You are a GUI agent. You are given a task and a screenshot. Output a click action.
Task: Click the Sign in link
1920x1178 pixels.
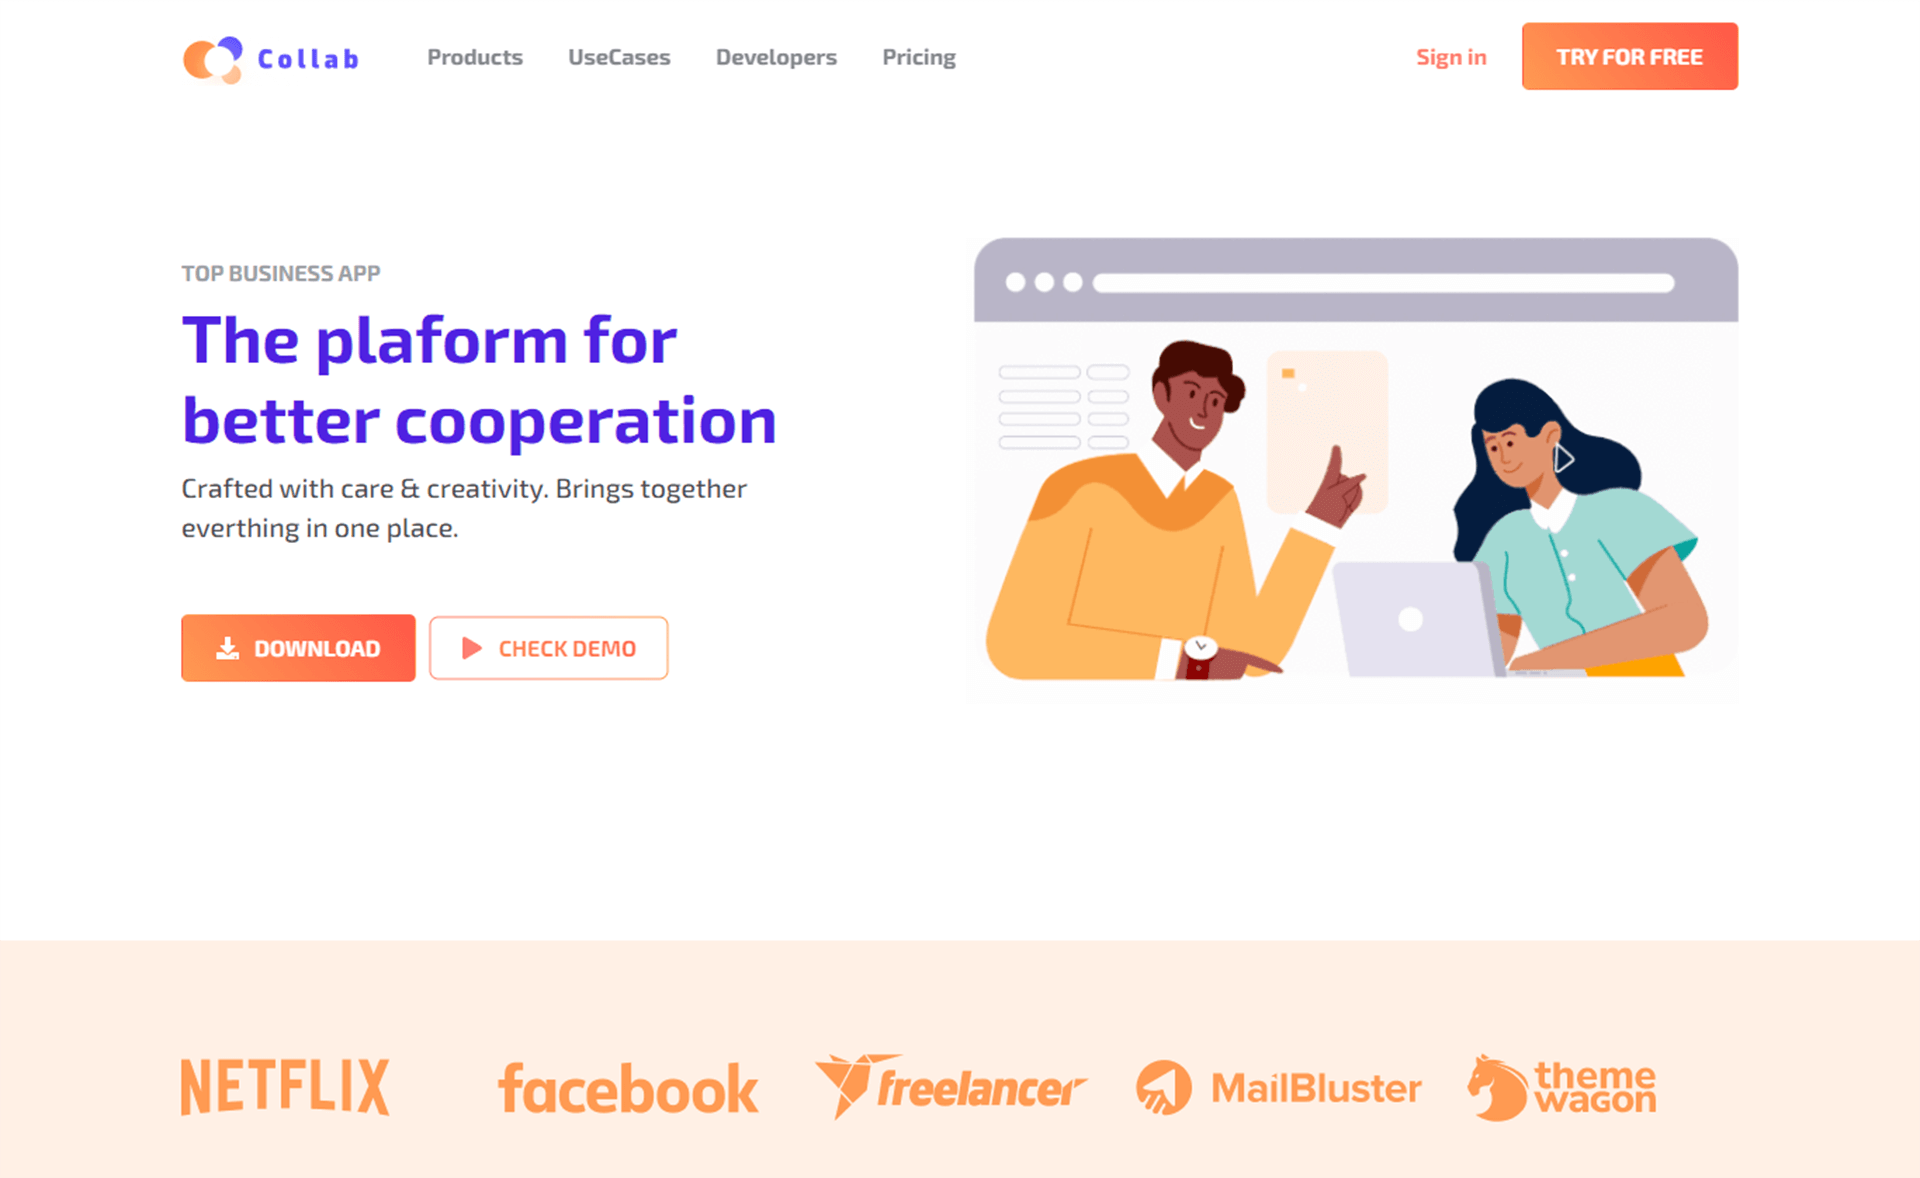pos(1450,56)
